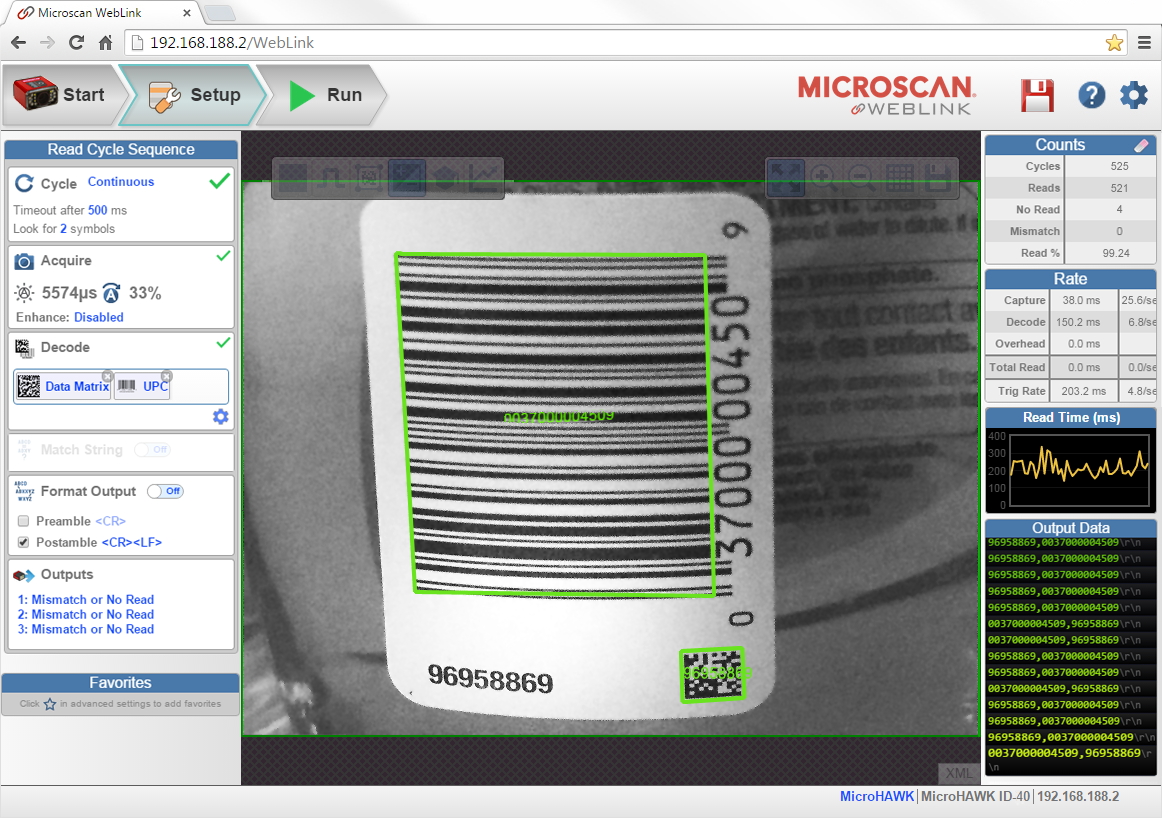The width and height of the screenshot is (1162, 818).
Task: Click the Data Matrix code region in image
Action: [x=712, y=674]
